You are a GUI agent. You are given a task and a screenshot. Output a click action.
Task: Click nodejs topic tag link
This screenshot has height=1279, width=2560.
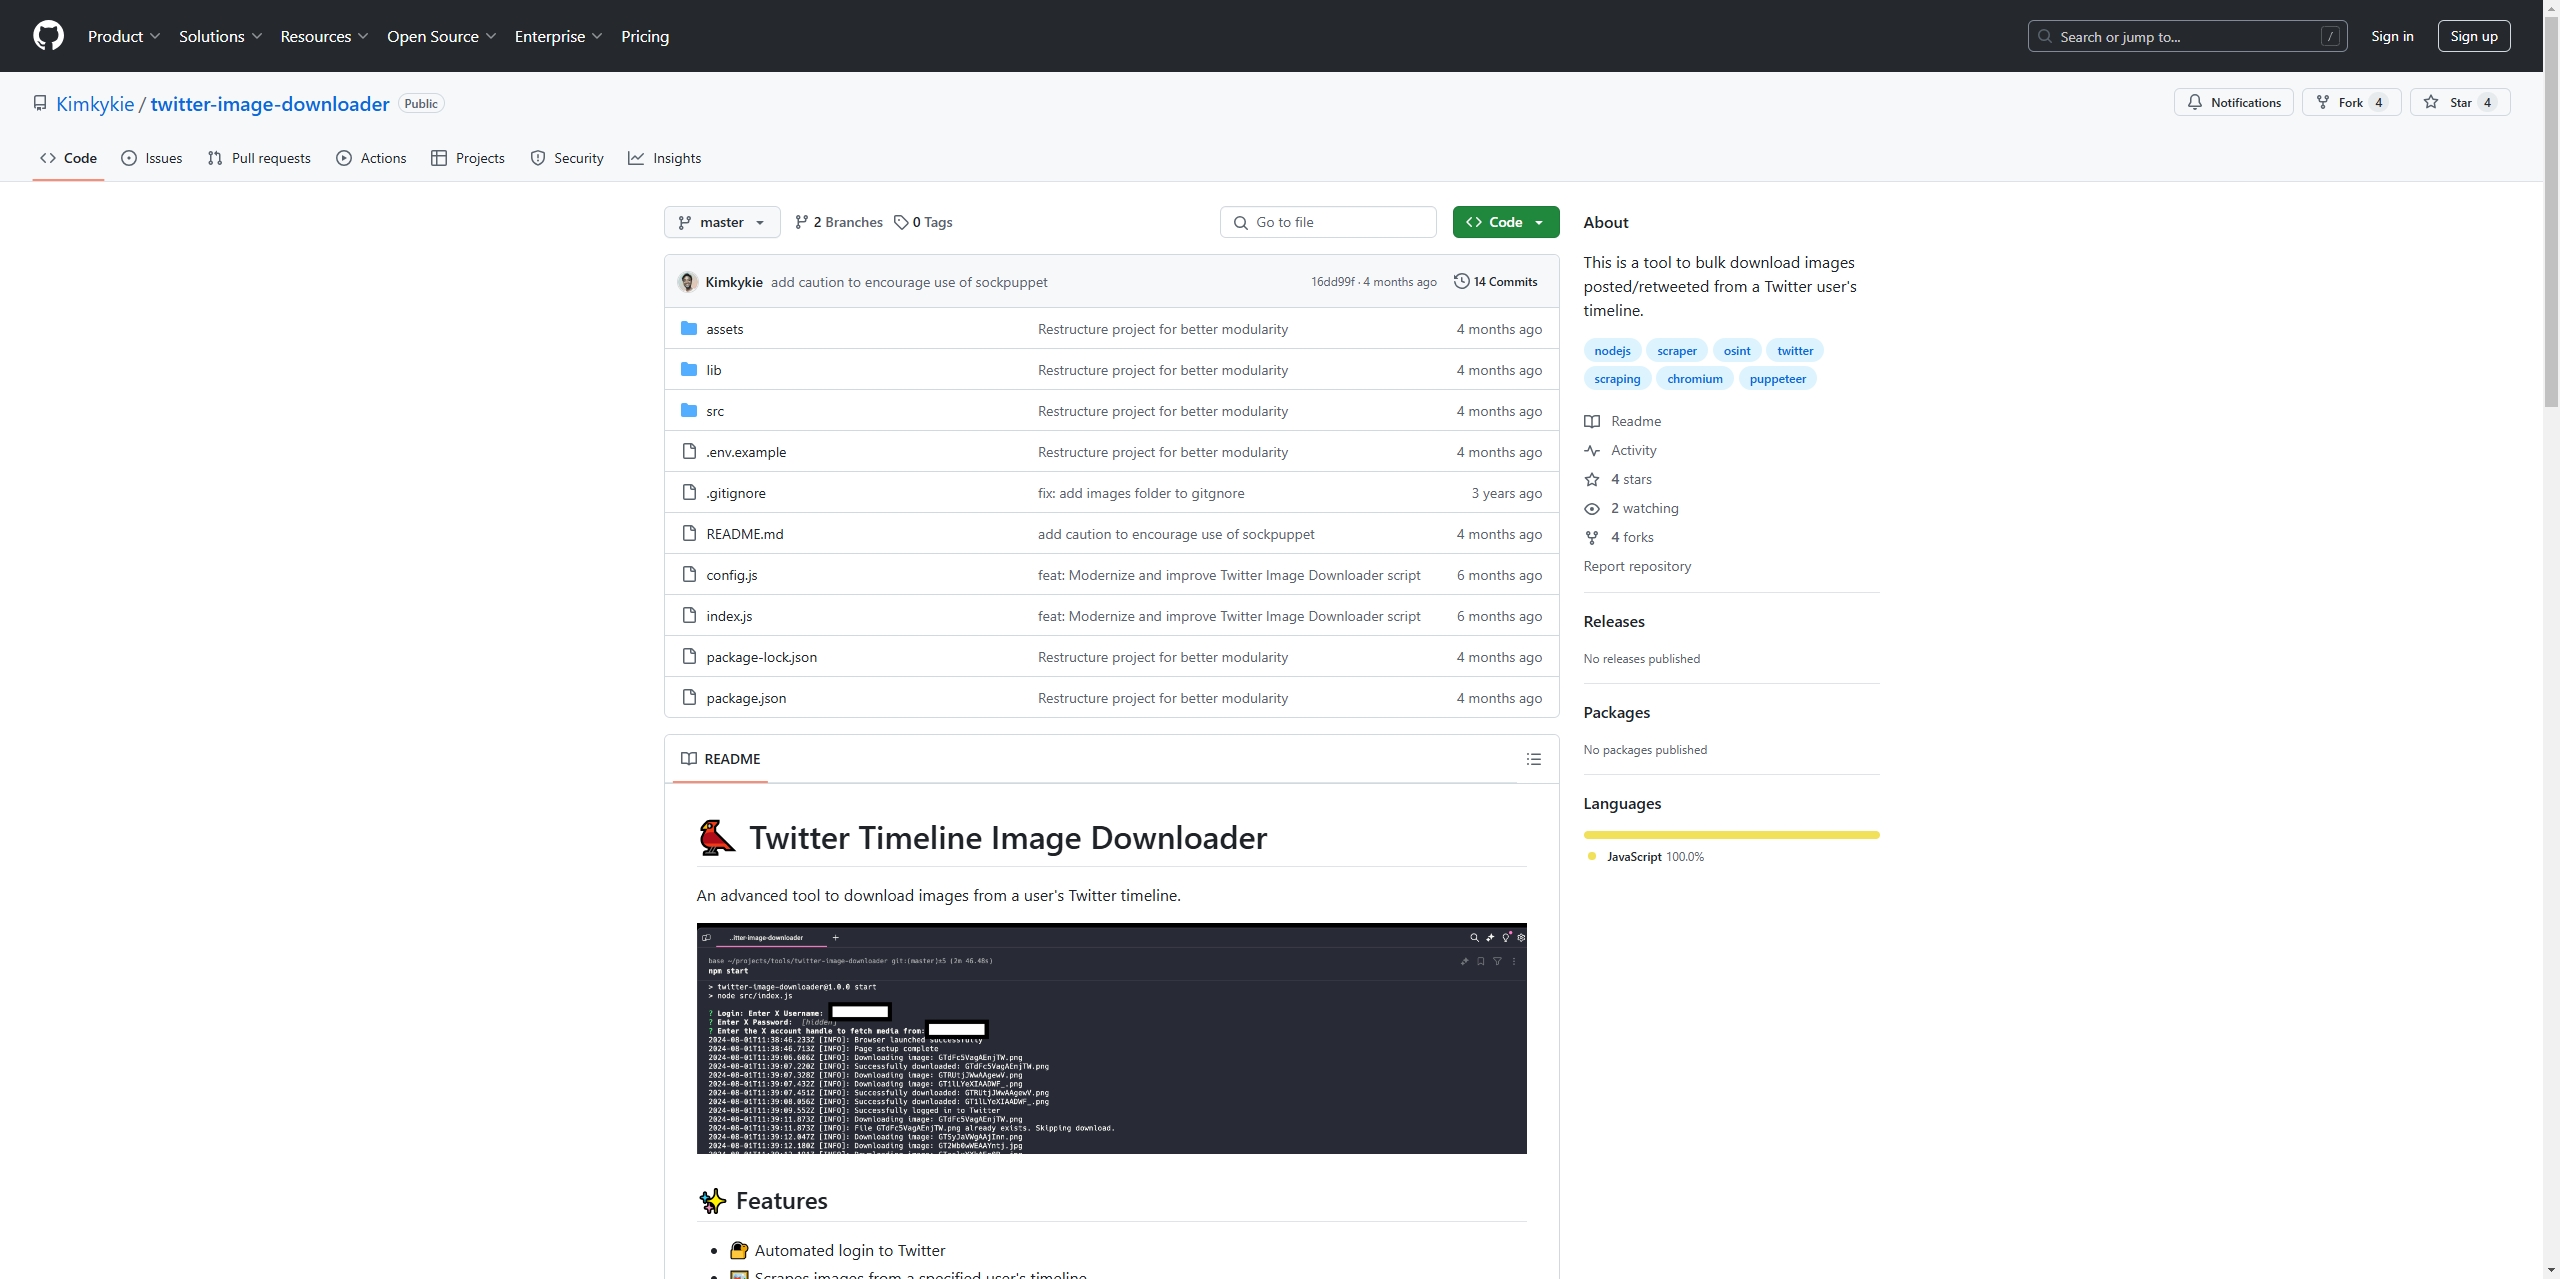tap(1615, 350)
